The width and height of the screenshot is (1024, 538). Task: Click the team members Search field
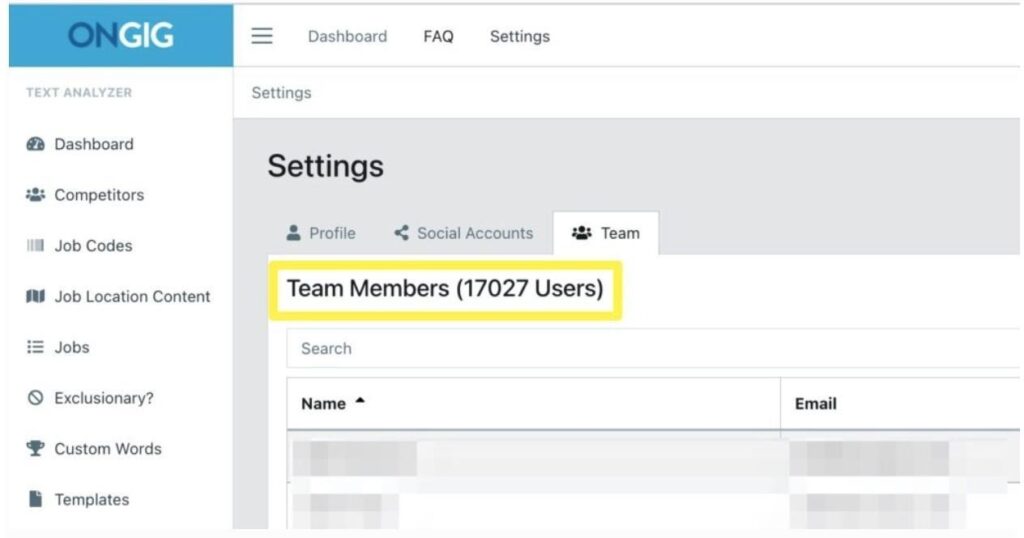pyautogui.click(x=650, y=349)
